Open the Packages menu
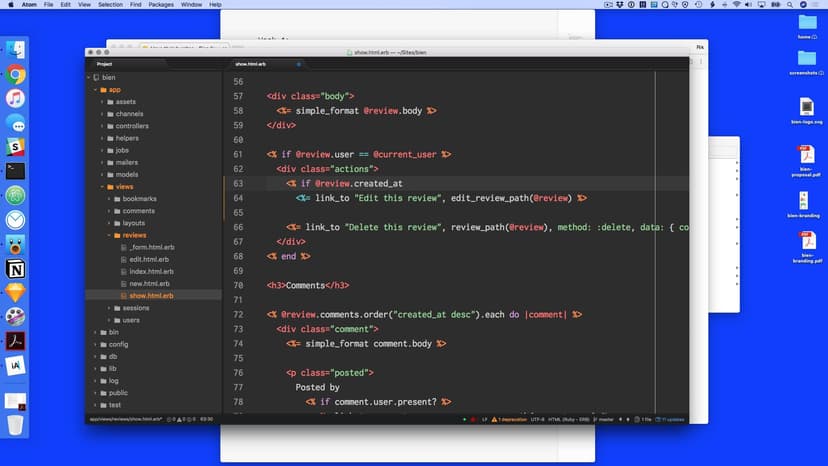The image size is (828, 466). pyautogui.click(x=160, y=5)
